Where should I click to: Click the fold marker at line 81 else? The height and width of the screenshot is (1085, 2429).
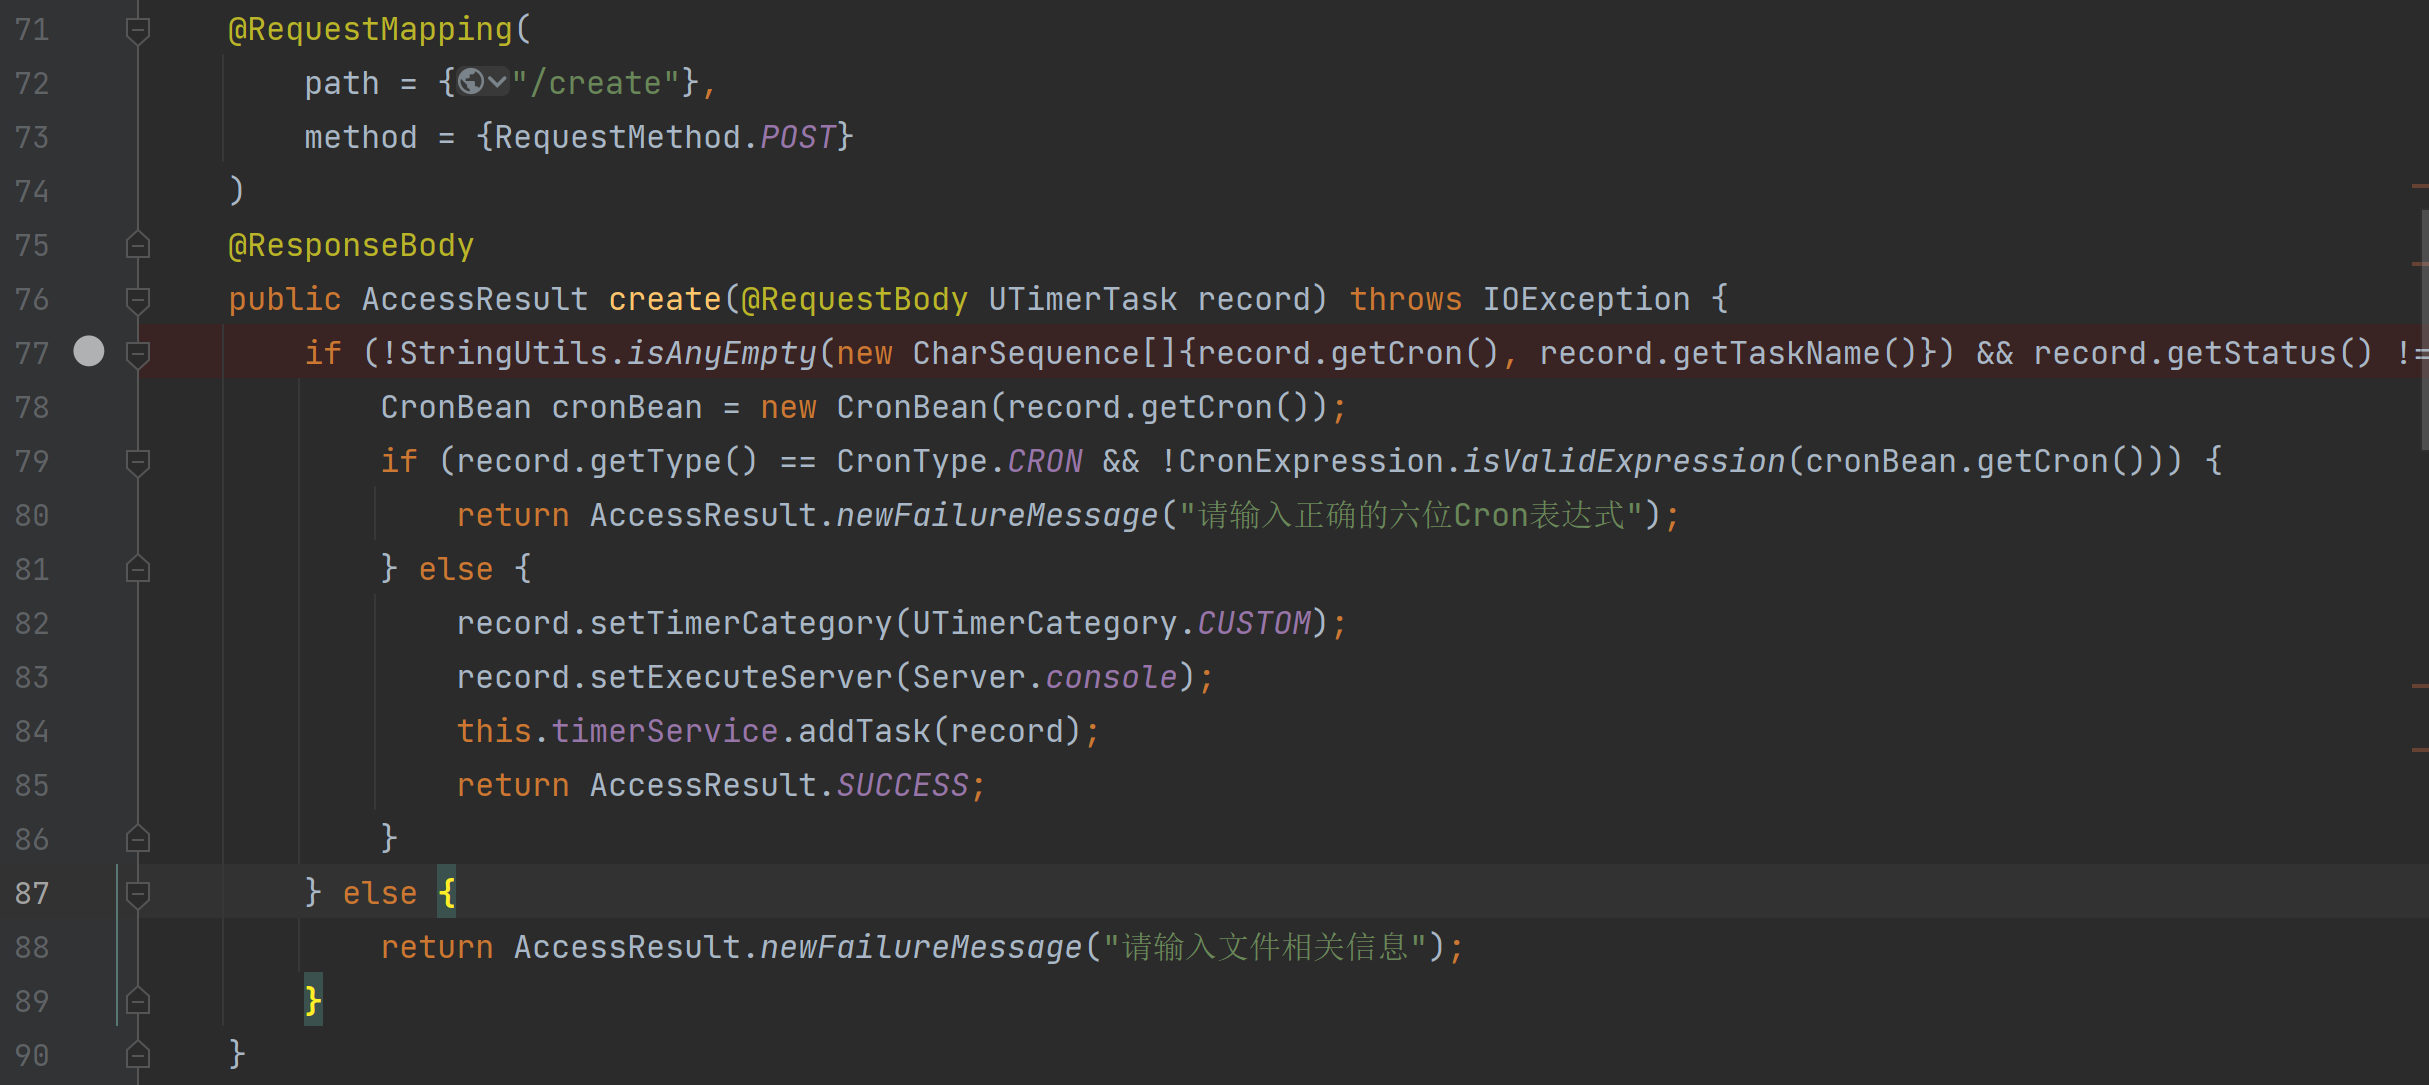[x=138, y=569]
